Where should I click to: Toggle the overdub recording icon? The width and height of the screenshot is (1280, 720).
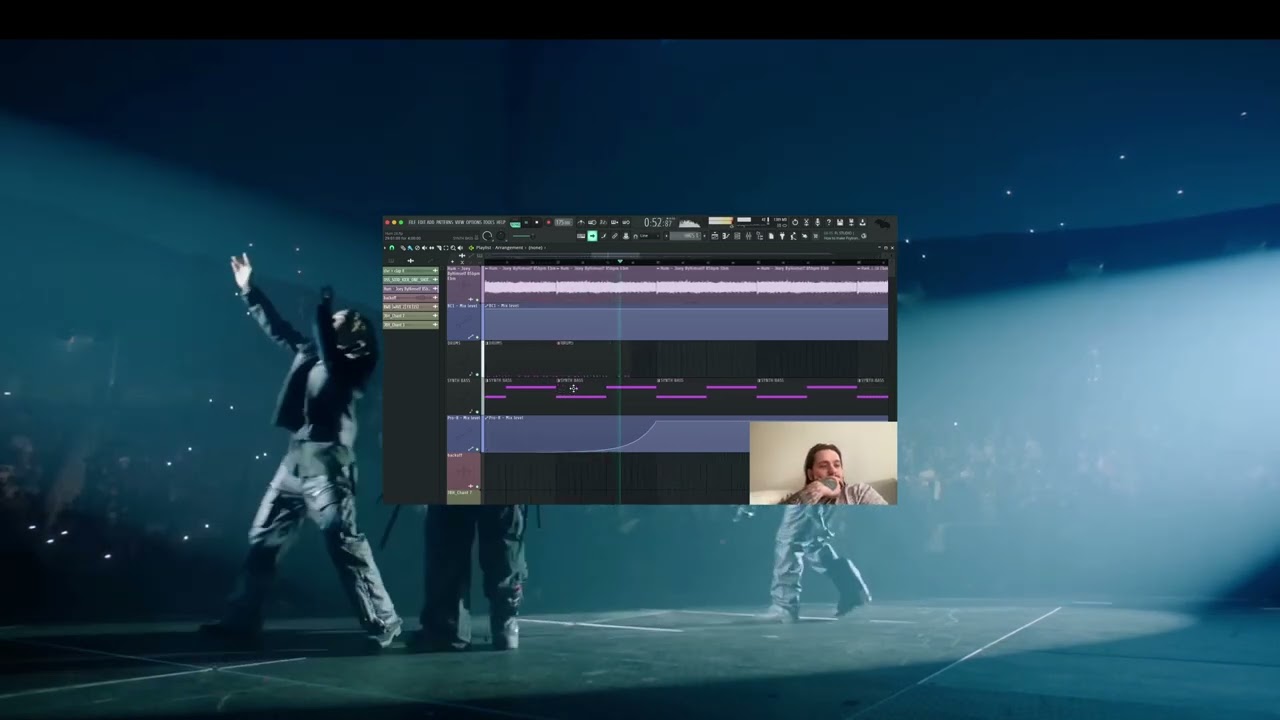click(x=614, y=222)
